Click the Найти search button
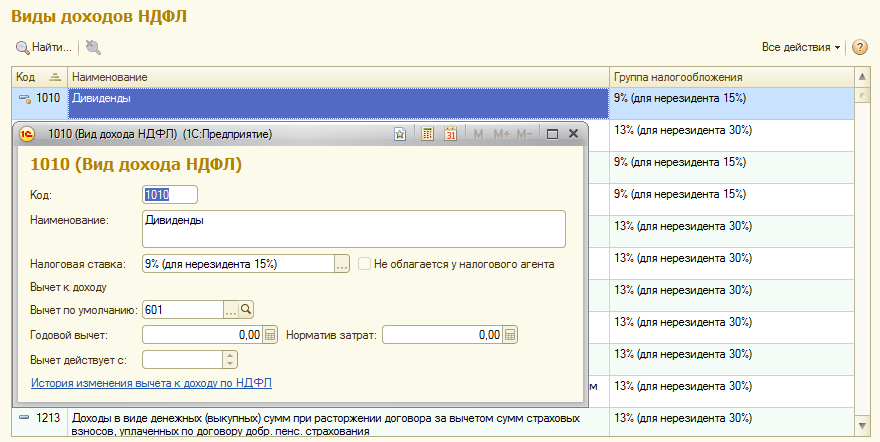This screenshot has width=880, height=442. [44, 47]
